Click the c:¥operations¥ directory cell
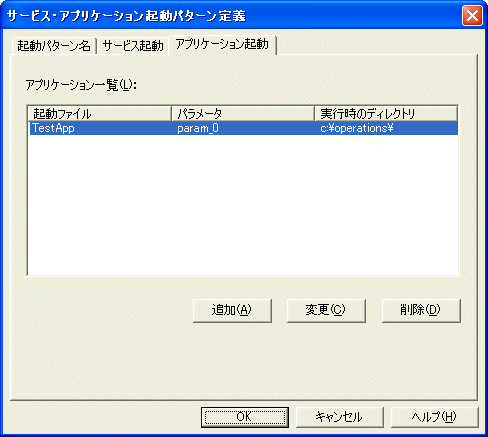The image size is (488, 437). coord(357,128)
